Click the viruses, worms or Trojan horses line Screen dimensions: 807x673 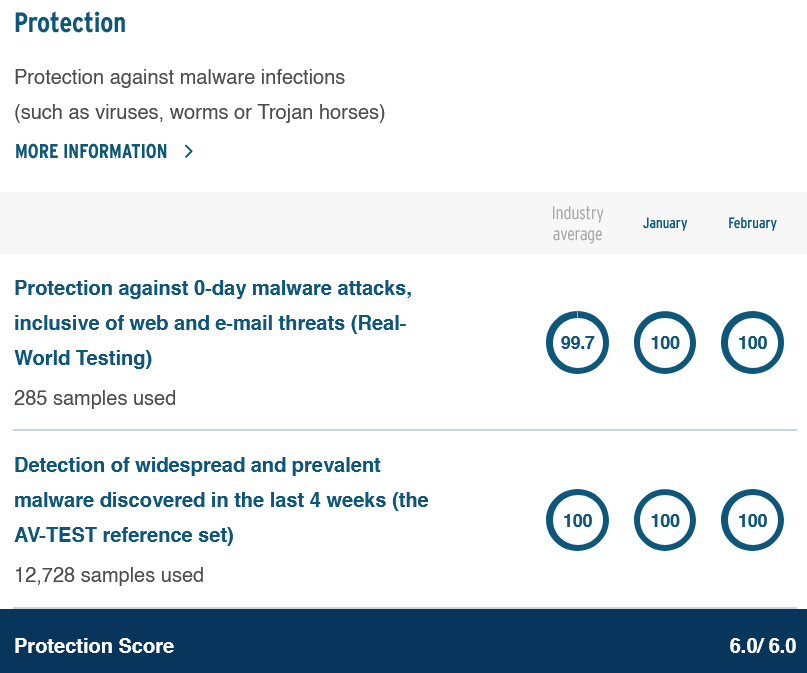(x=200, y=112)
